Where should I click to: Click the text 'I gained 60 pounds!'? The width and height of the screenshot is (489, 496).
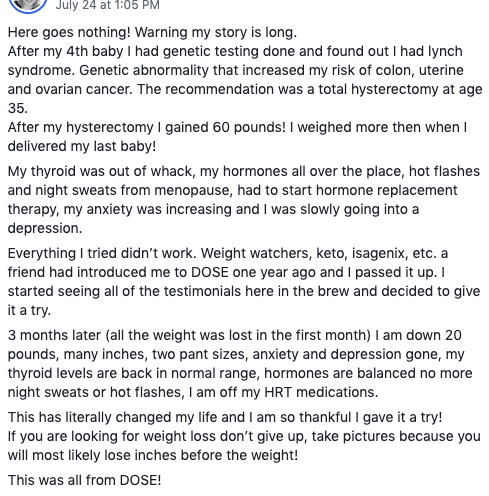point(222,127)
